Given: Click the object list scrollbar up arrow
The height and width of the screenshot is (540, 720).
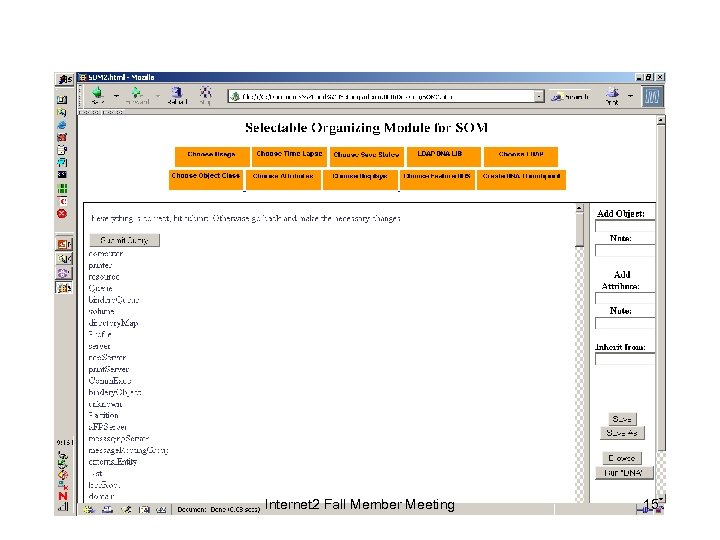Looking at the screenshot, I should coord(579,208).
